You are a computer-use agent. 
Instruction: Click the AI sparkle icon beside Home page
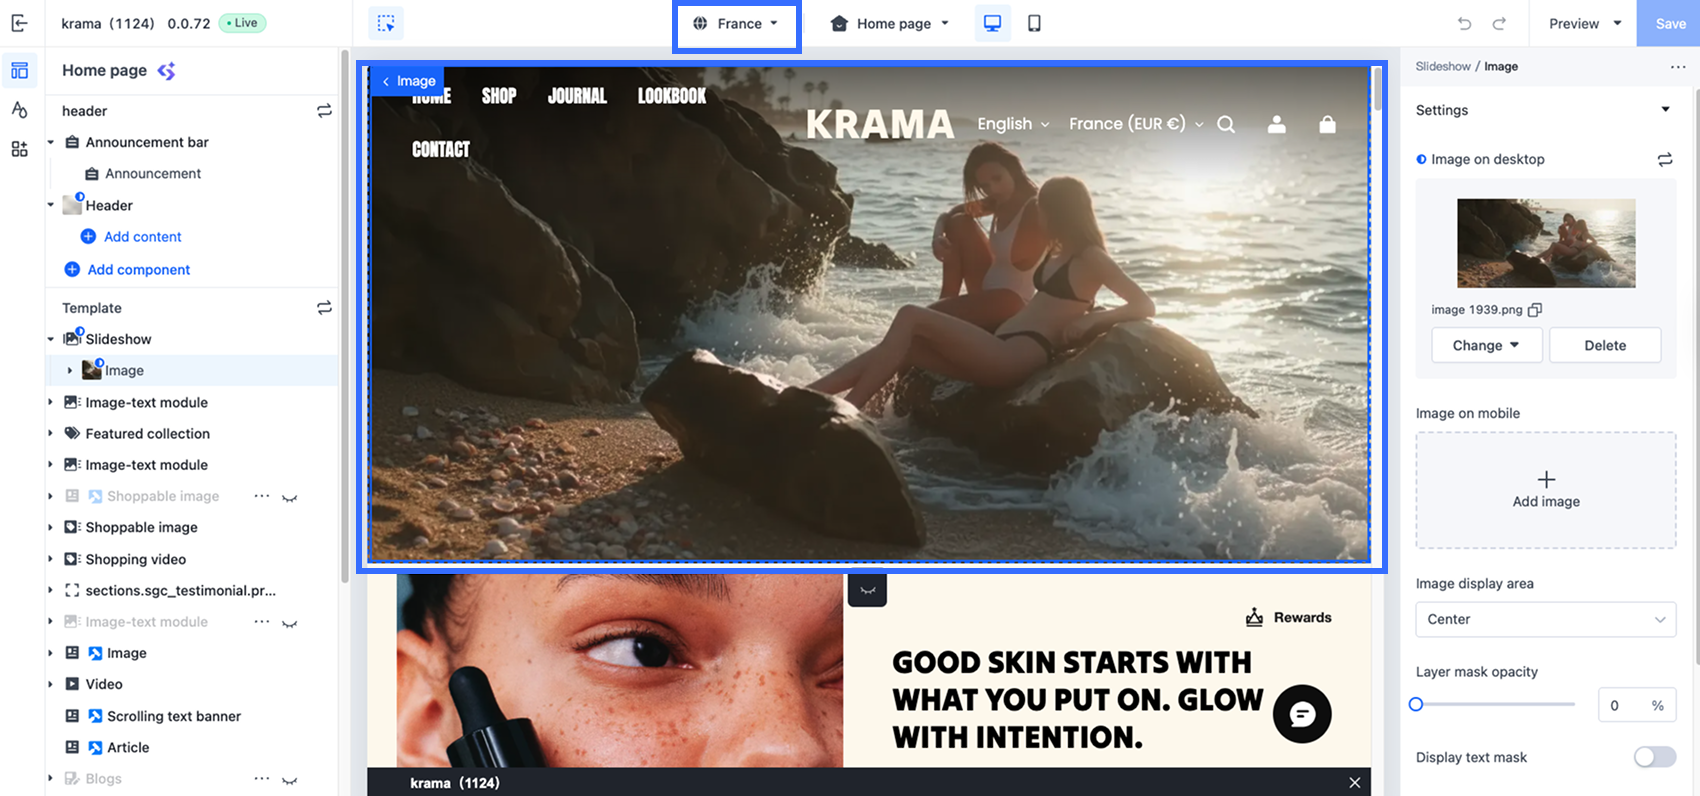point(166,70)
